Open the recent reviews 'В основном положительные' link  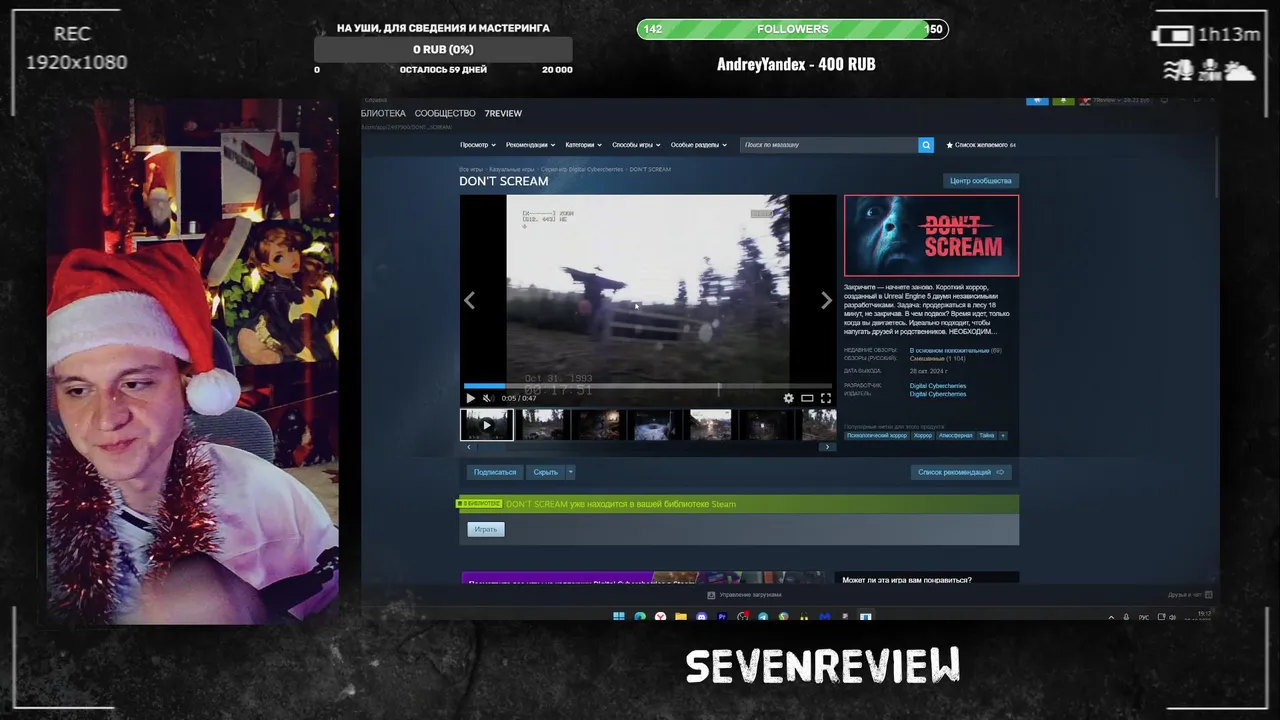coord(949,350)
